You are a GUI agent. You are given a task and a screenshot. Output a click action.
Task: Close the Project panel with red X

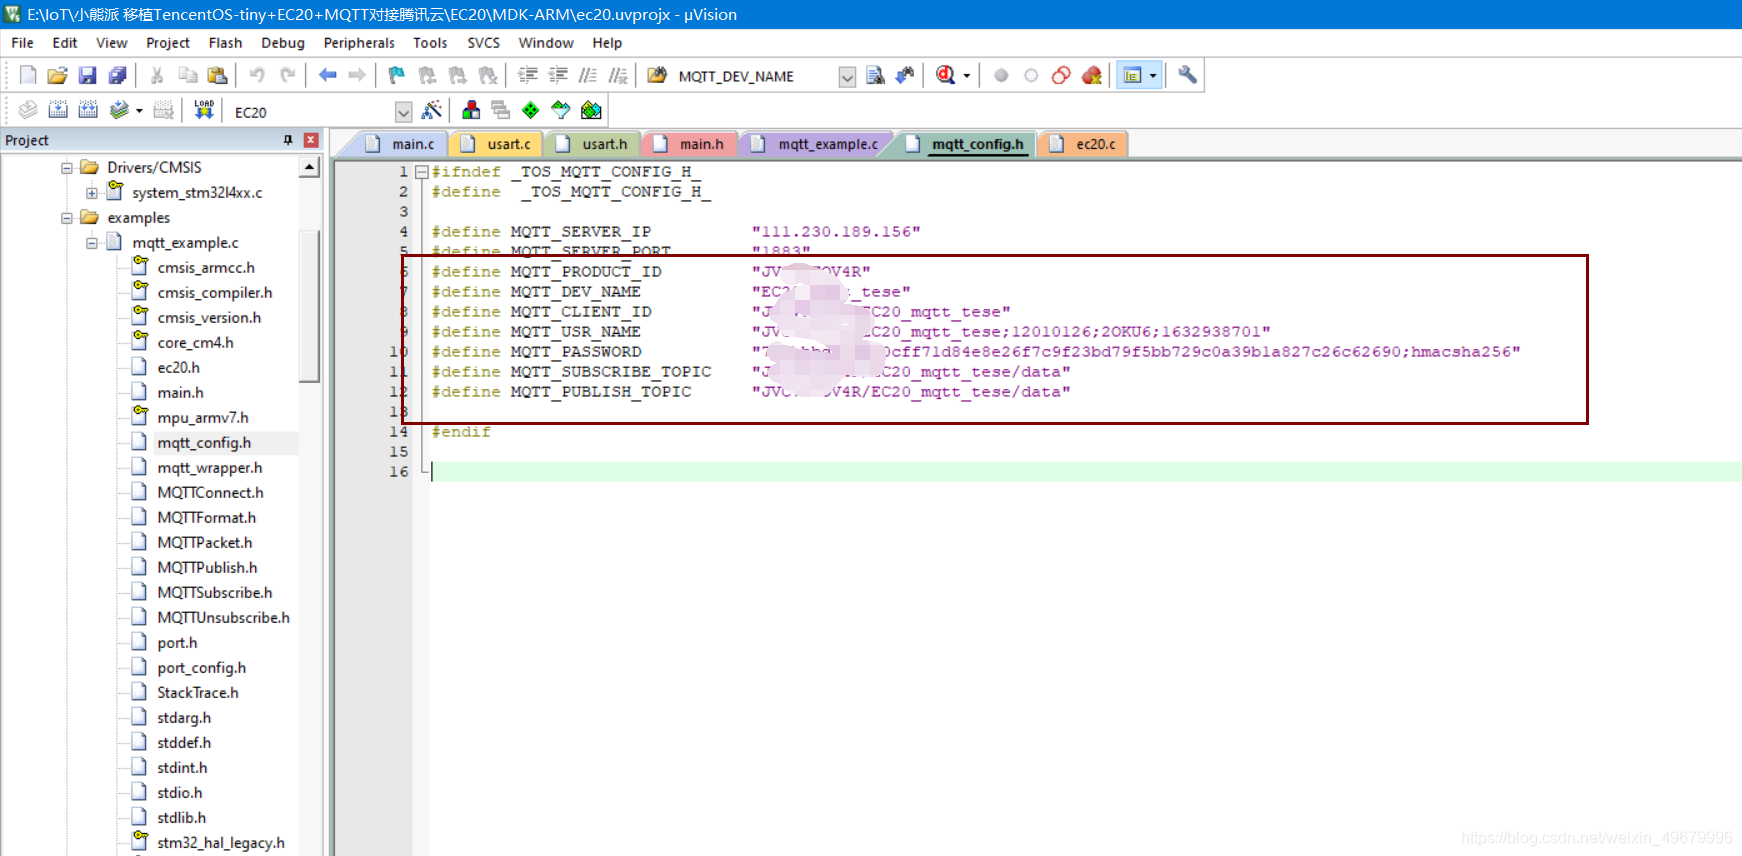(x=311, y=140)
